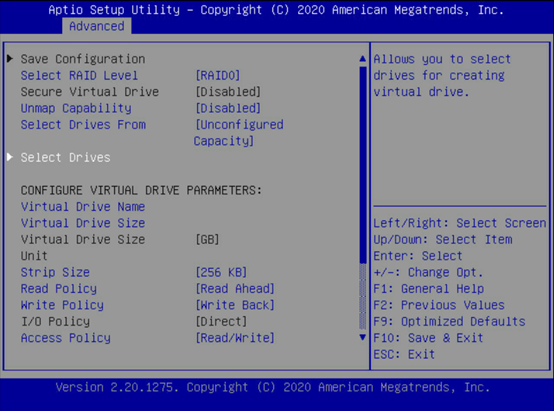The height and width of the screenshot is (411, 554).
Task: Toggle the Write Policy [Write Back] value
Action: [x=235, y=305]
